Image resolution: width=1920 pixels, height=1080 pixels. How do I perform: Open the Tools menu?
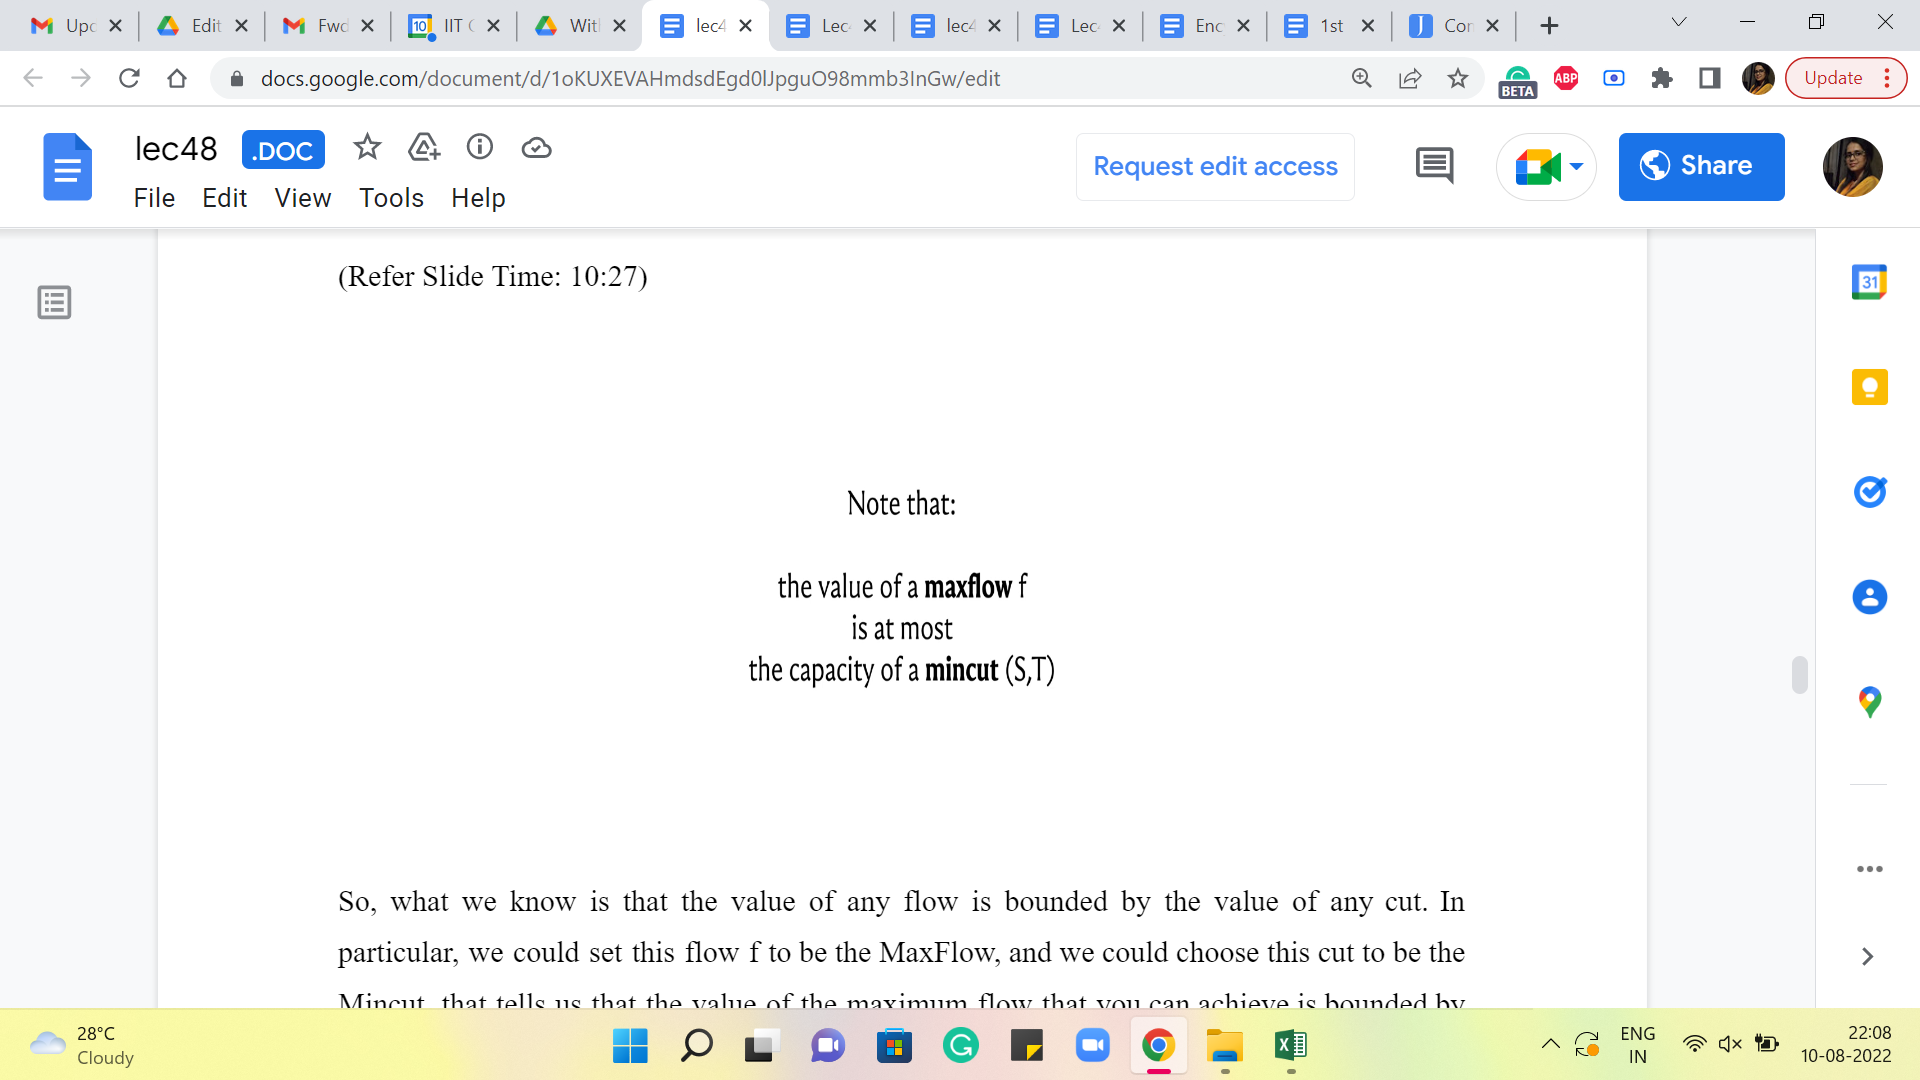pos(391,198)
